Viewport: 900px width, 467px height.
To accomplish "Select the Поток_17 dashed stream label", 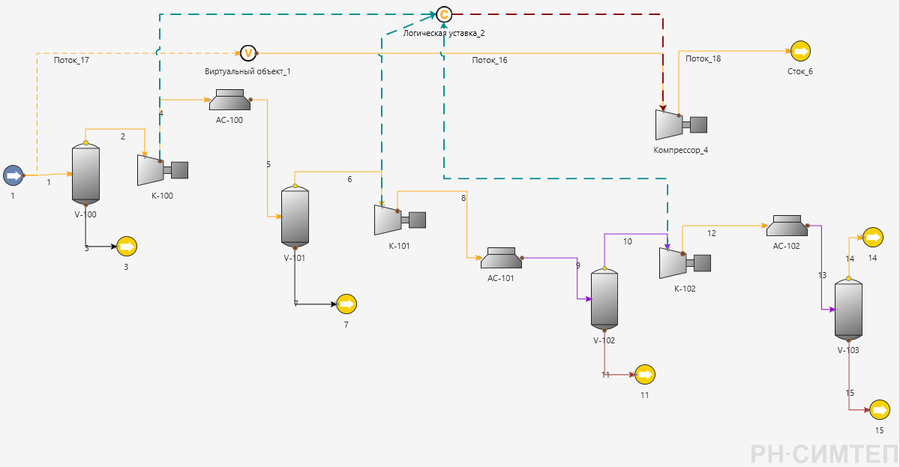I will [72, 60].
